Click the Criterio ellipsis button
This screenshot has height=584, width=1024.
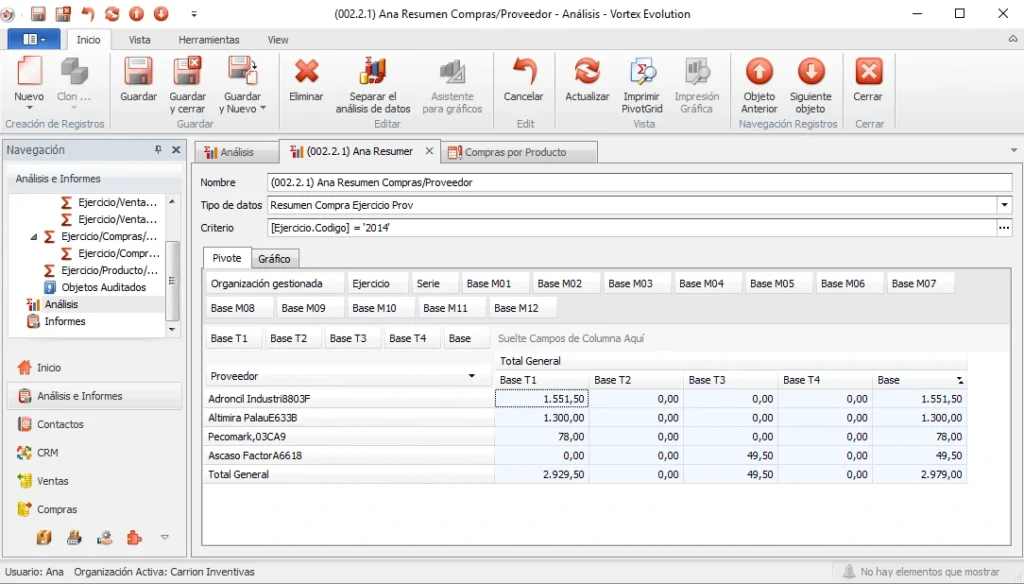(1004, 228)
